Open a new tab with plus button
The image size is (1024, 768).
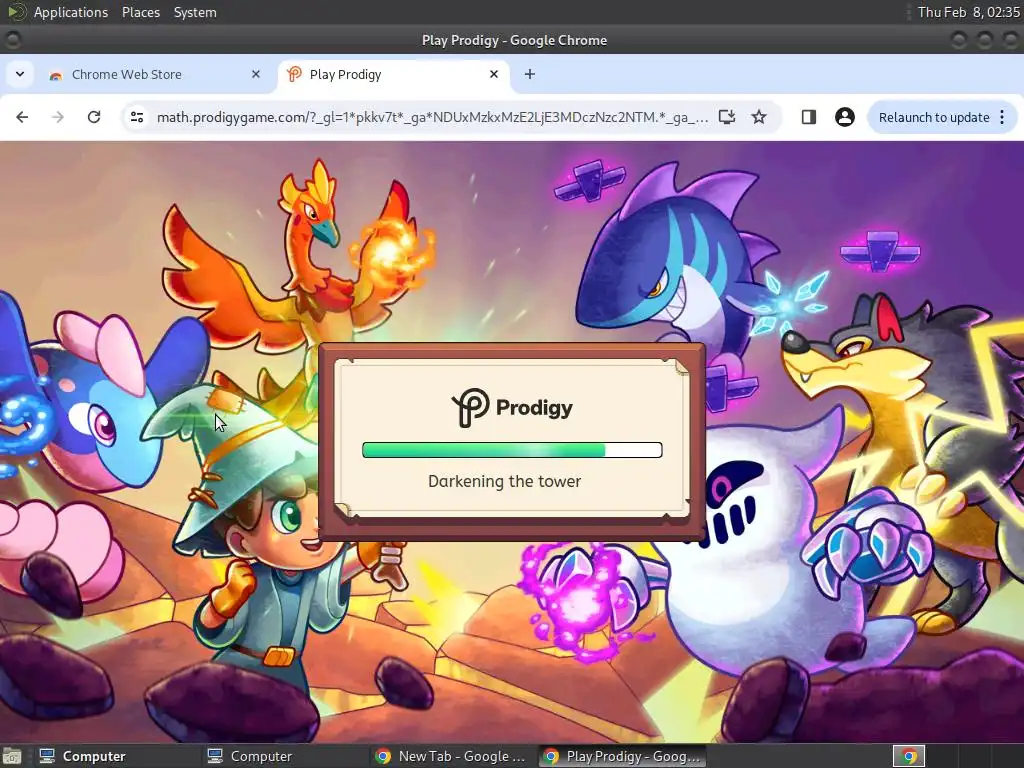[530, 74]
